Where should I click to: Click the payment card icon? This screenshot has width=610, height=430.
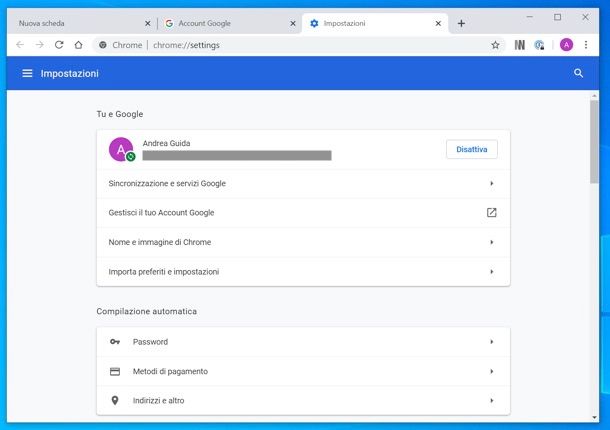click(115, 371)
